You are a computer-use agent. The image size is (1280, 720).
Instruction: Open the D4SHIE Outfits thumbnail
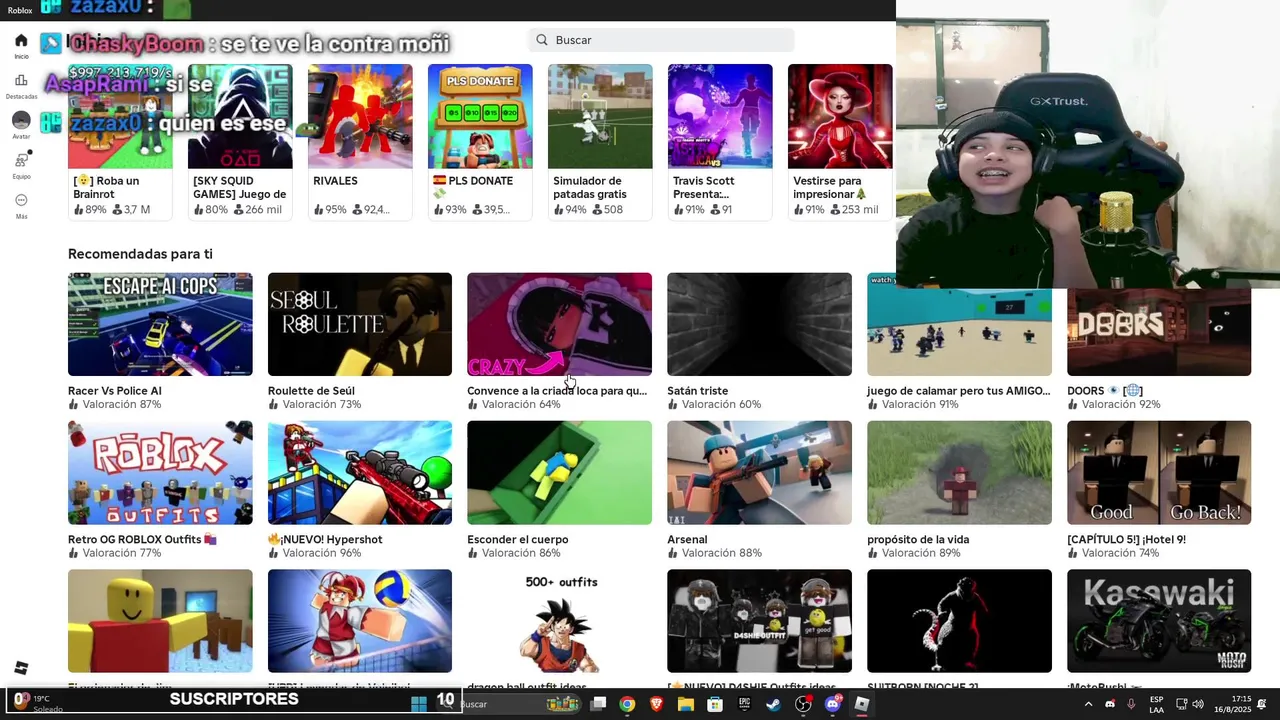click(x=759, y=621)
